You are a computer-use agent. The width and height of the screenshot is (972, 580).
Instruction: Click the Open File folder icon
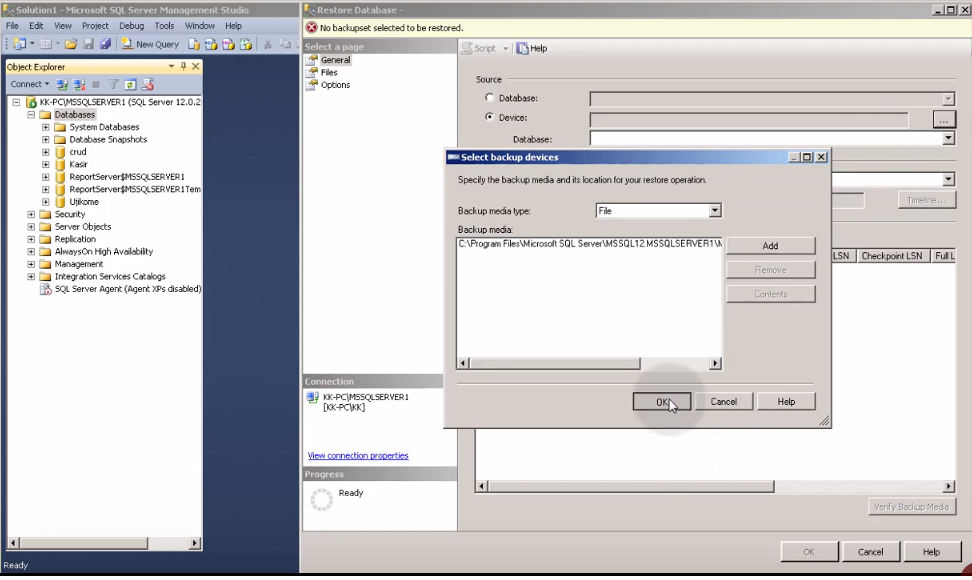pos(71,44)
